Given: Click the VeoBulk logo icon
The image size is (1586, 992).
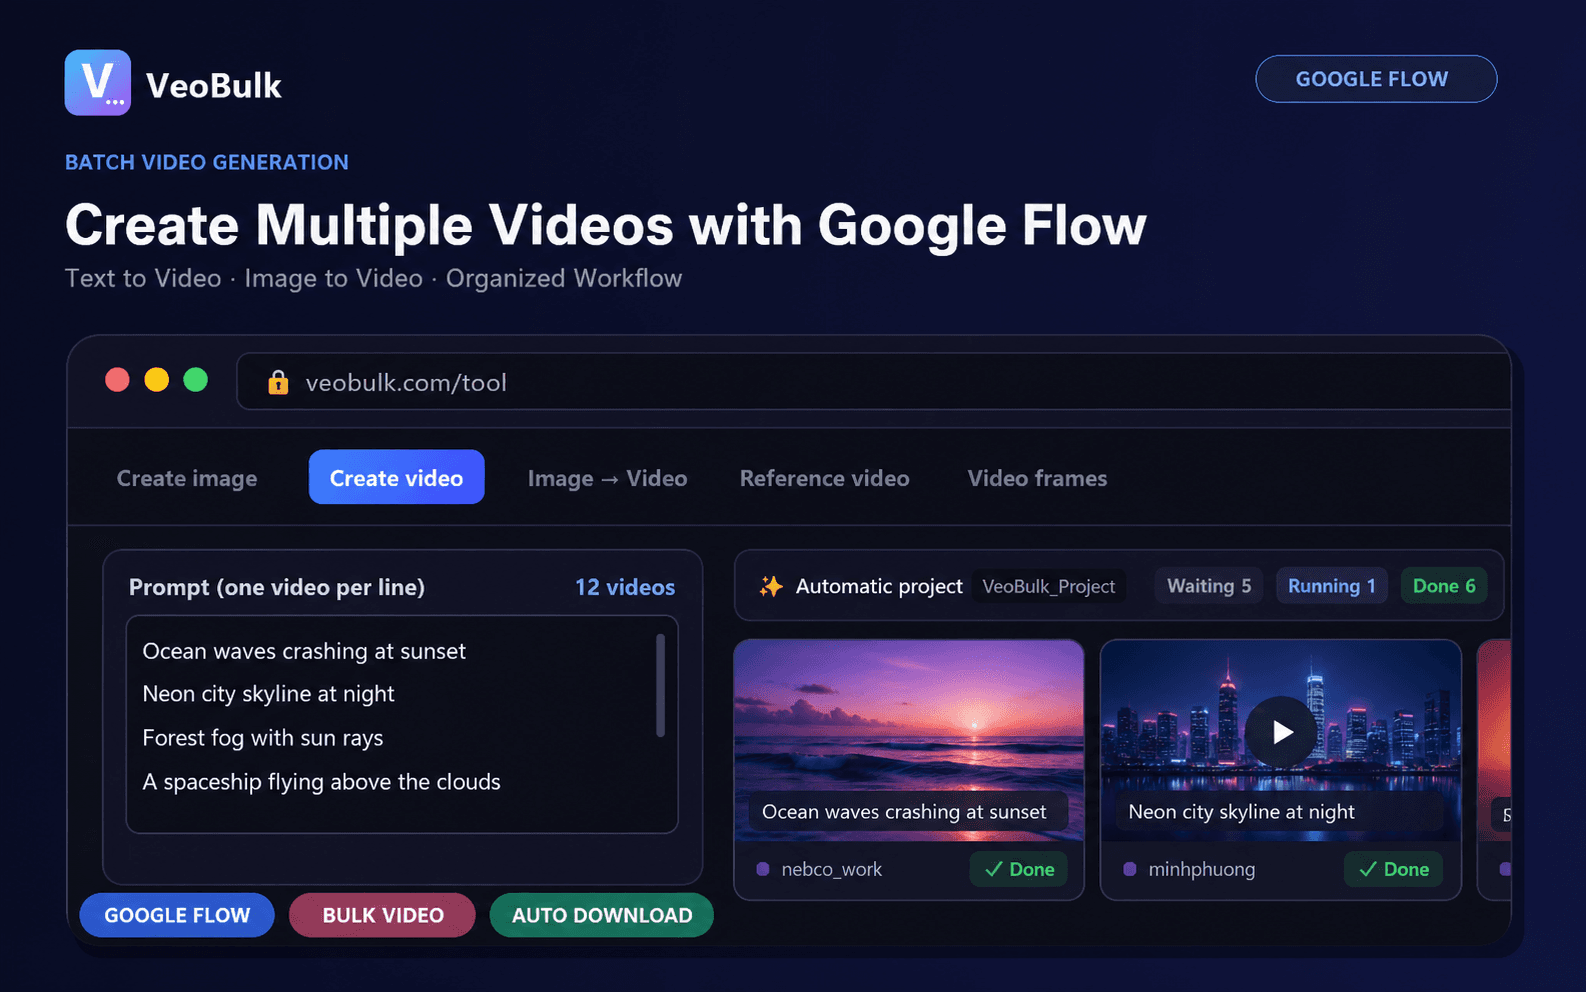Looking at the screenshot, I should click(x=98, y=83).
